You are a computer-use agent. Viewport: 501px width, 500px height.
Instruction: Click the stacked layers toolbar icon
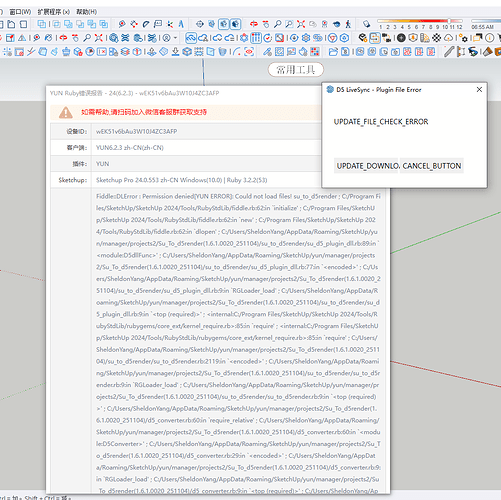pos(125,52)
